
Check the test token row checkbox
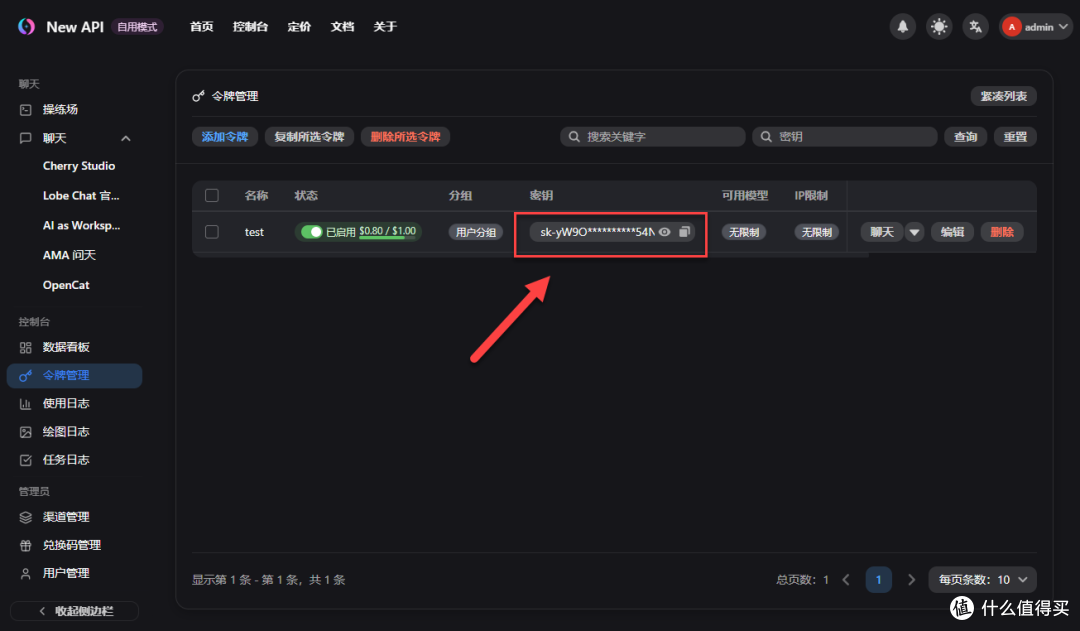[211, 232]
